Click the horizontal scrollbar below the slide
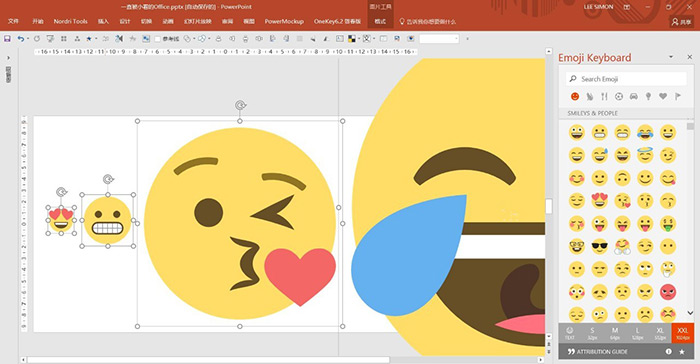Image resolution: width=700 pixels, height=364 pixels. [209, 360]
